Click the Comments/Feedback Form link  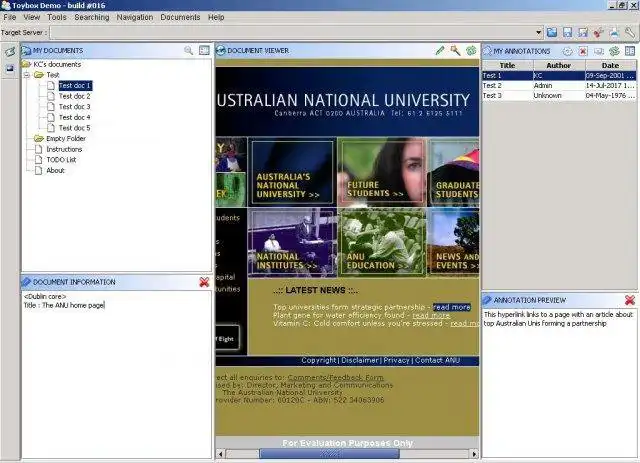click(336, 377)
